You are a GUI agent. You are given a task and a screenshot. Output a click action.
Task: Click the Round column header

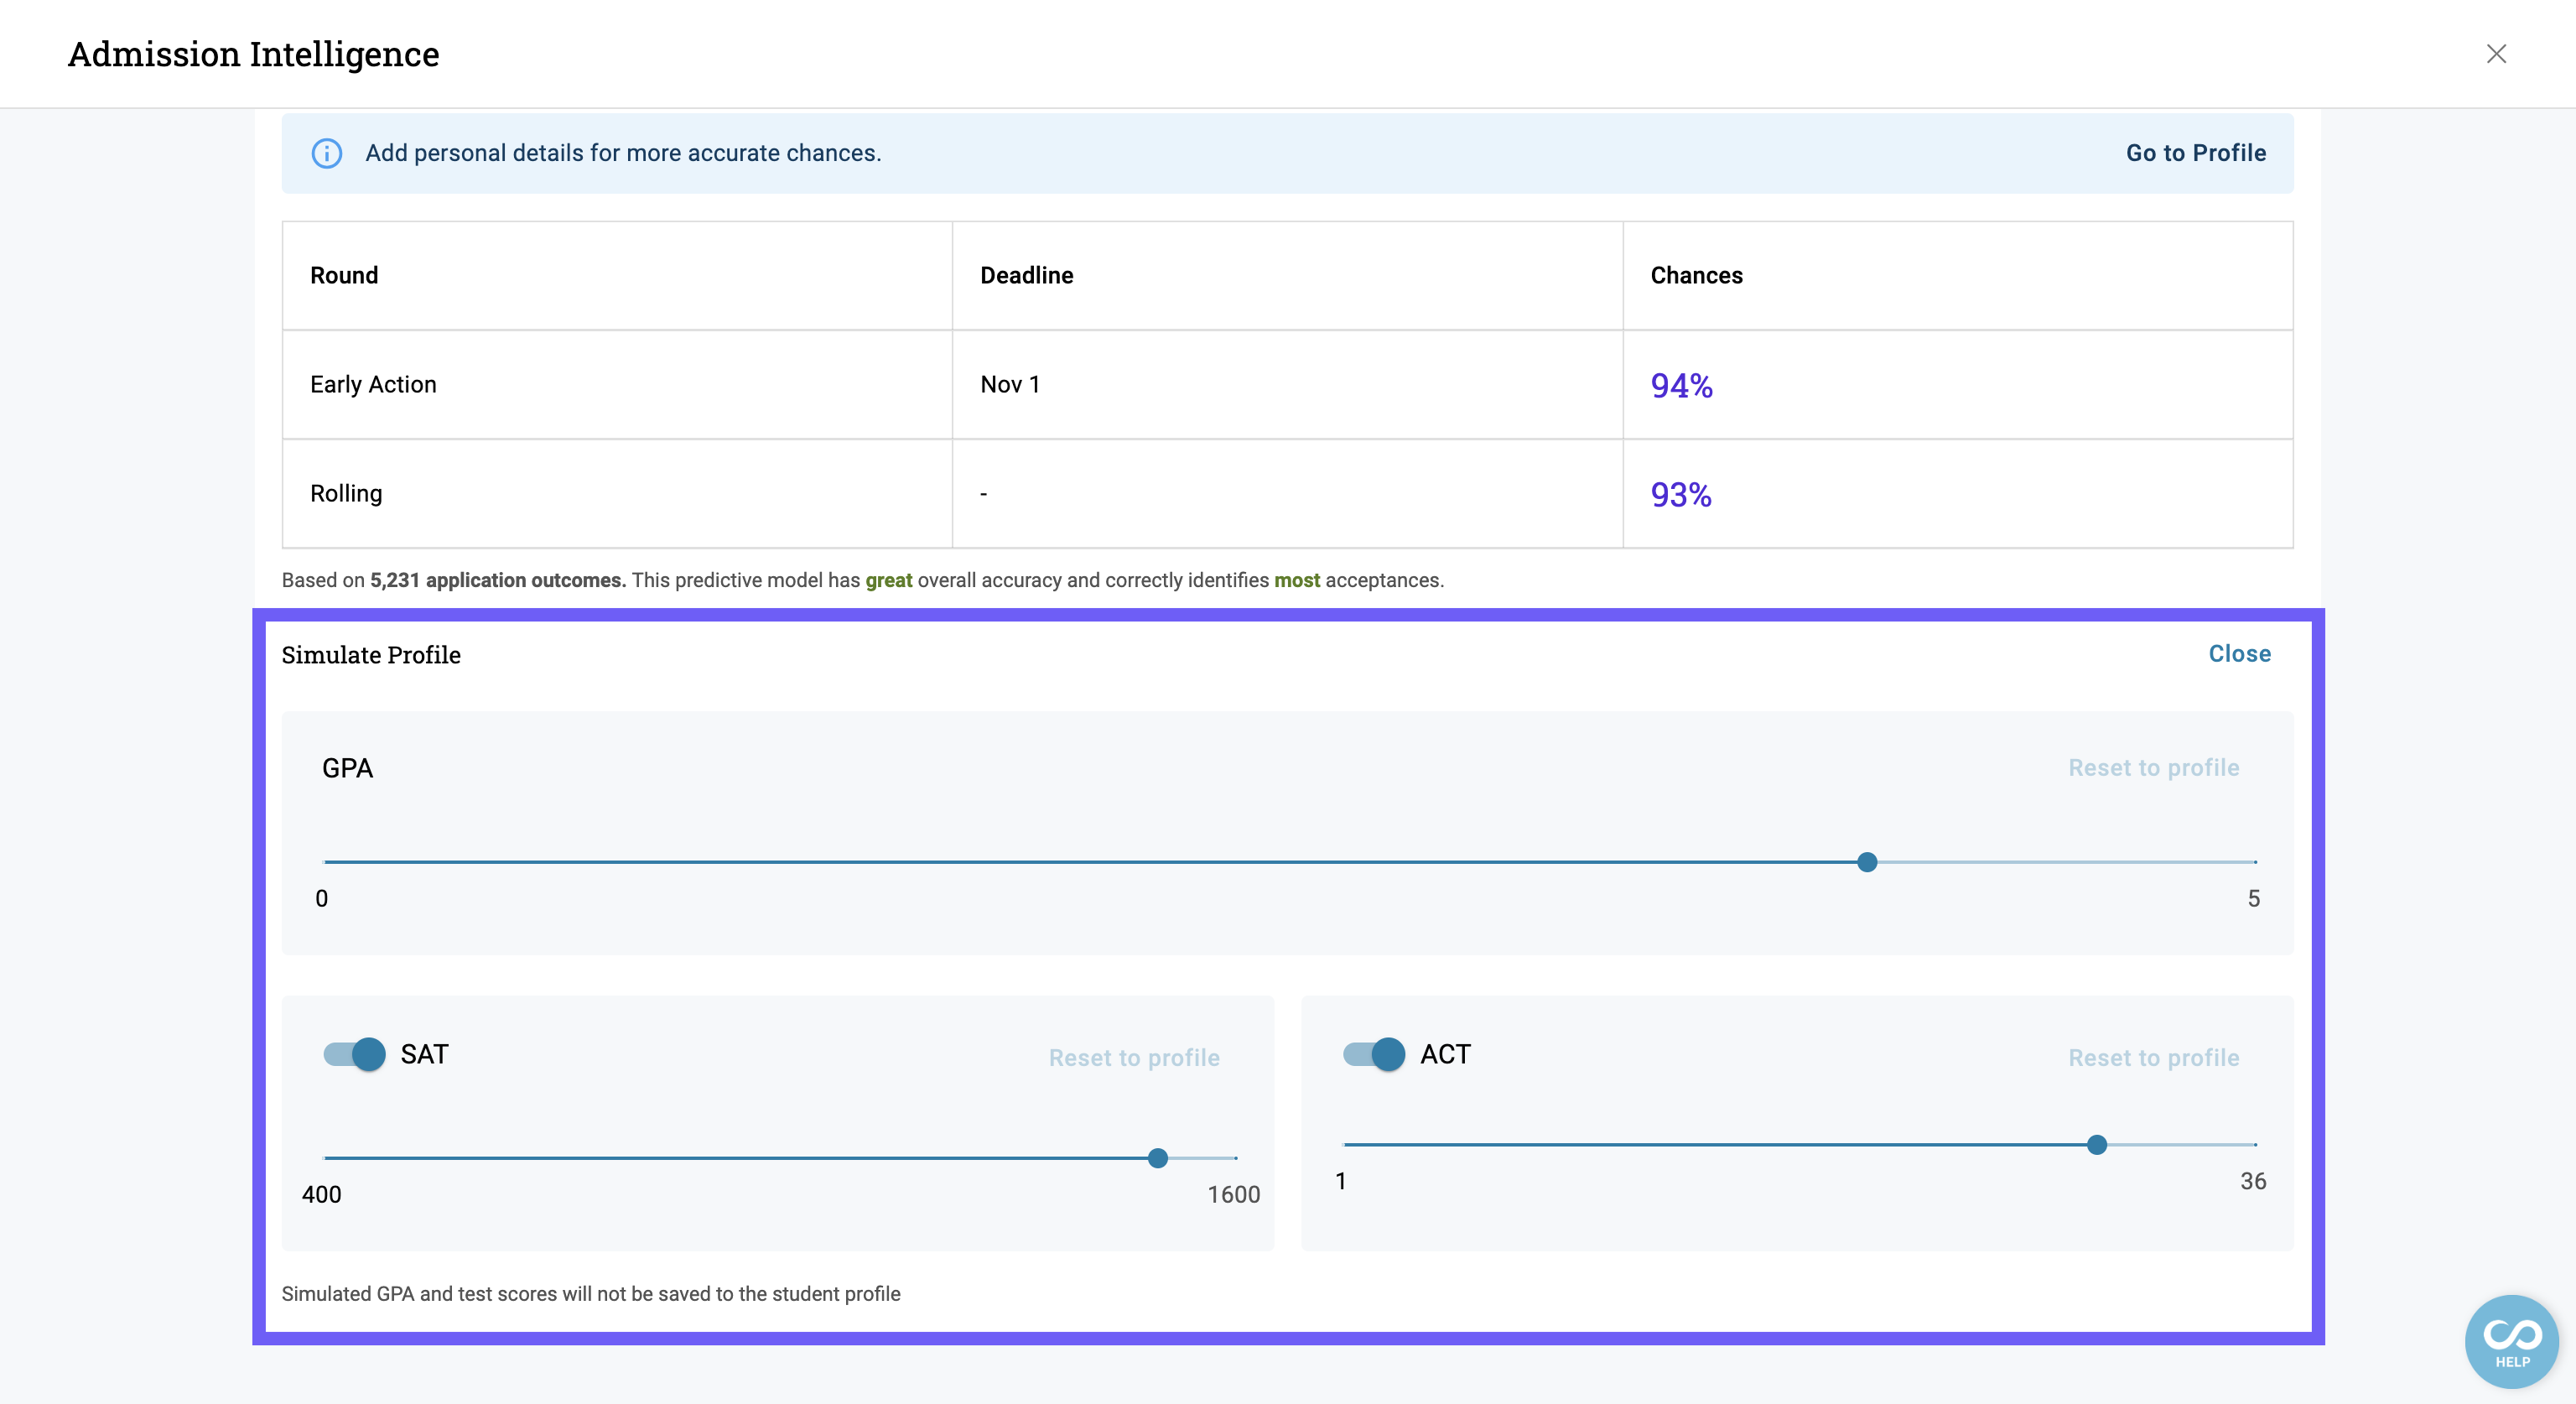tap(344, 275)
